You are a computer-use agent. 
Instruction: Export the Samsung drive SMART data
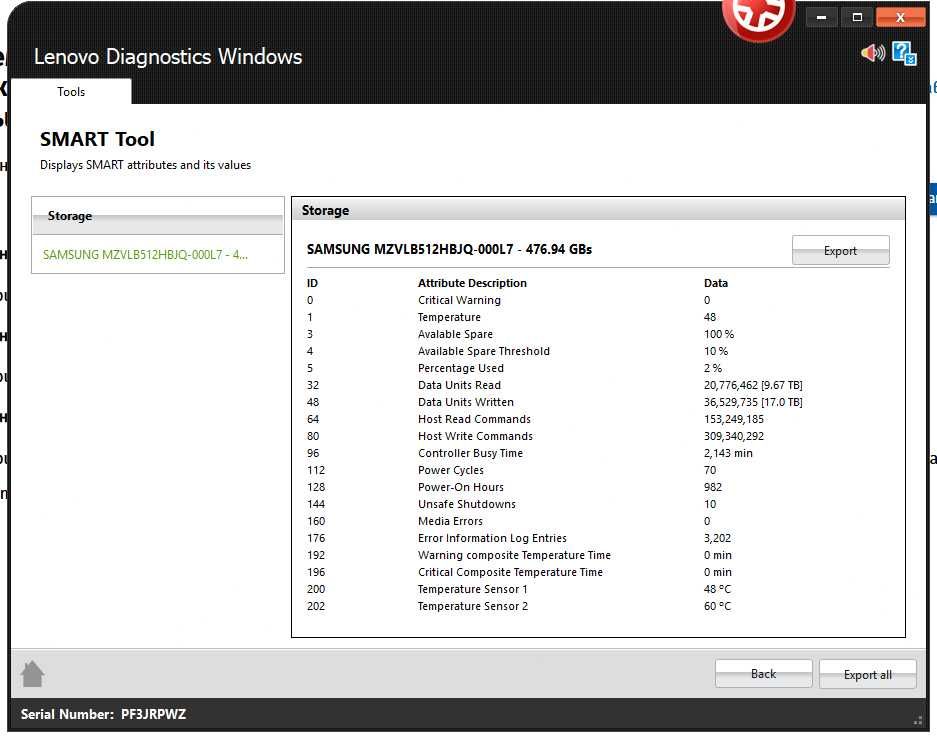click(840, 250)
